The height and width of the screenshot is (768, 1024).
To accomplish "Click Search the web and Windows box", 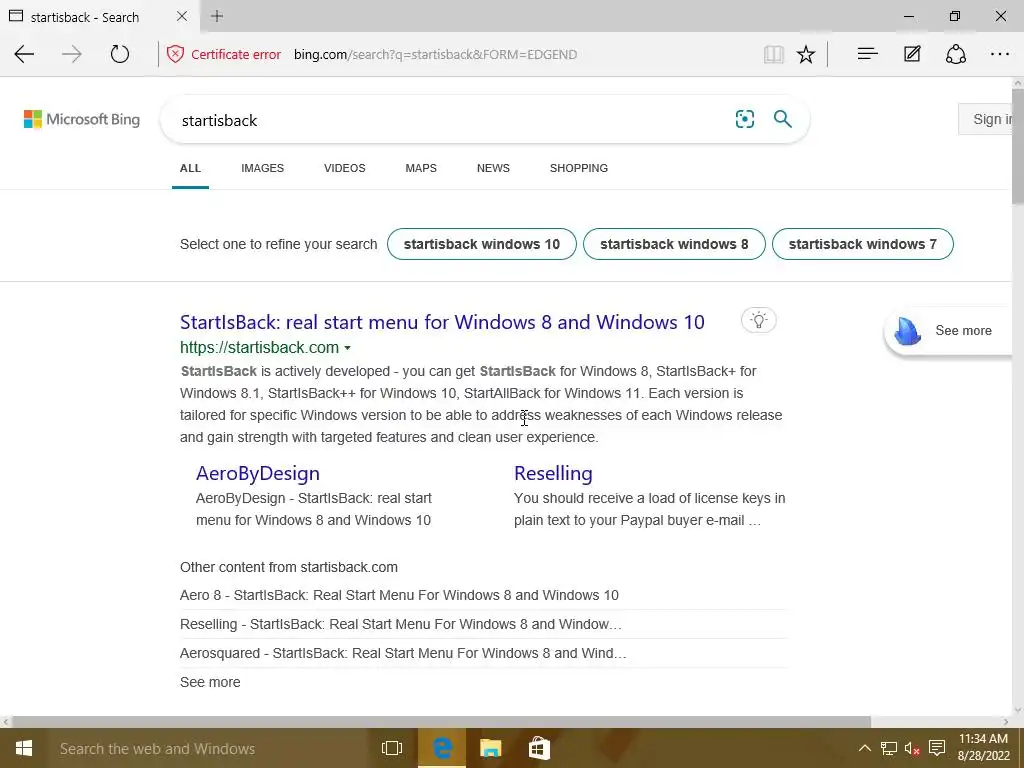I will pos(209,748).
